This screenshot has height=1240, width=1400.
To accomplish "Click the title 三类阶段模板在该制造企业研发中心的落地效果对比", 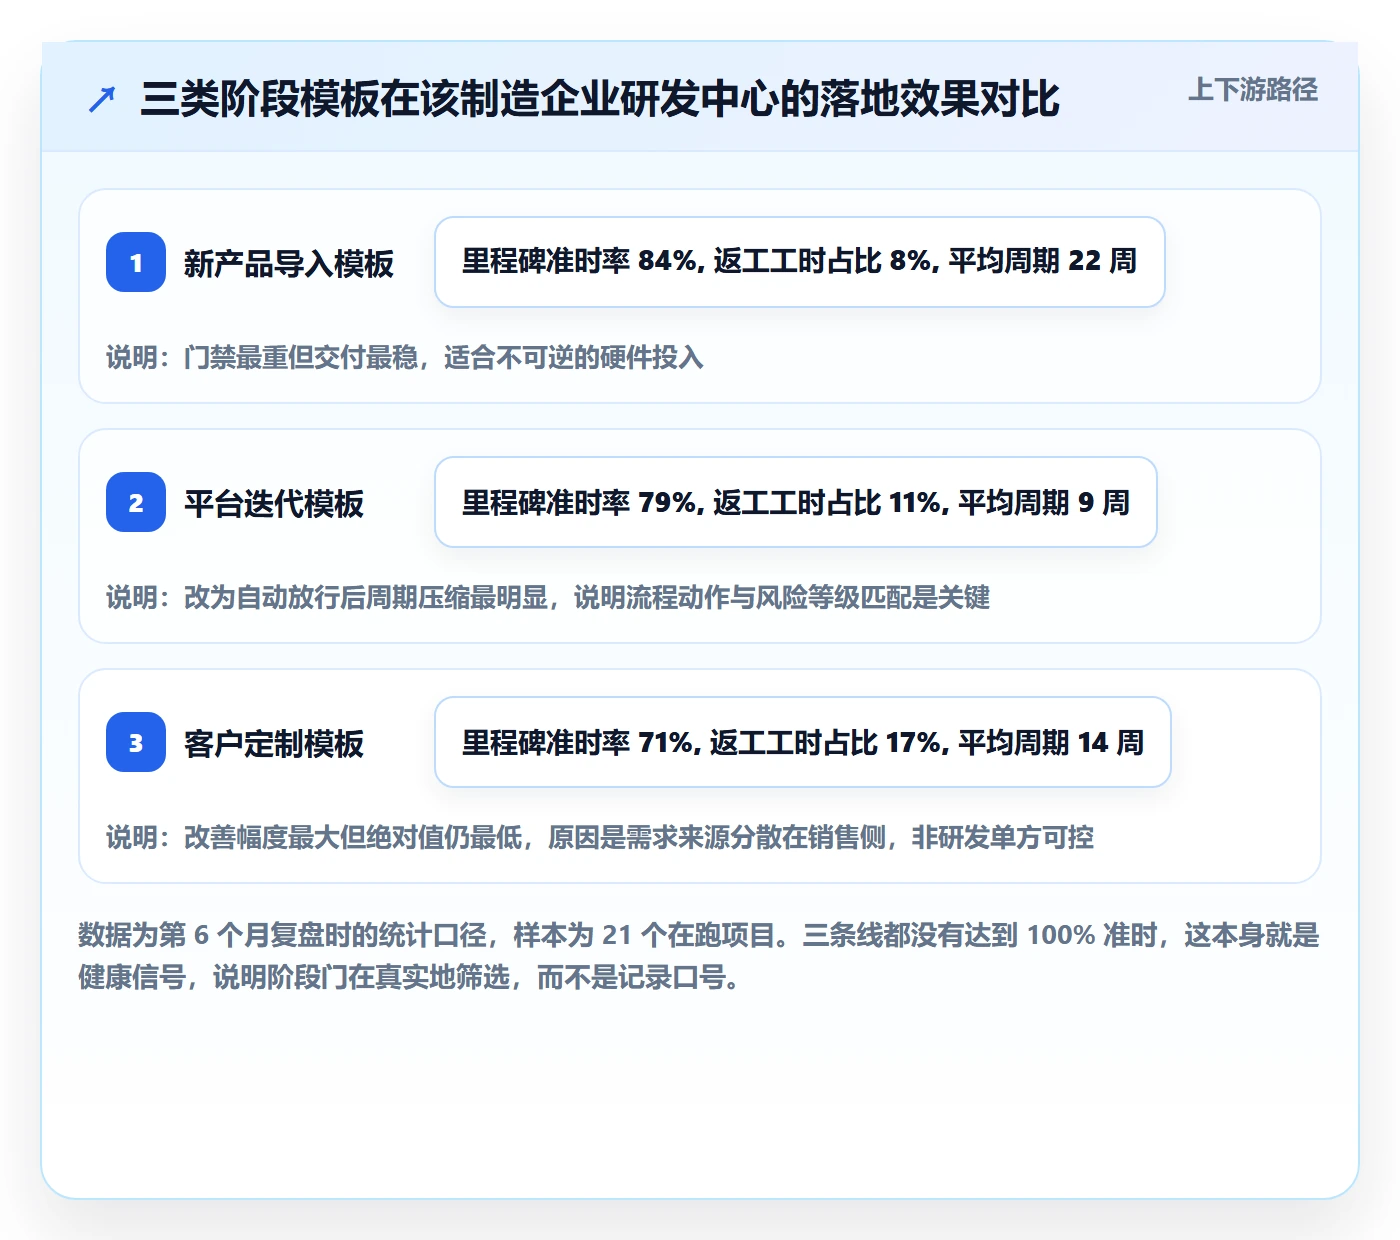I will tap(600, 99).
